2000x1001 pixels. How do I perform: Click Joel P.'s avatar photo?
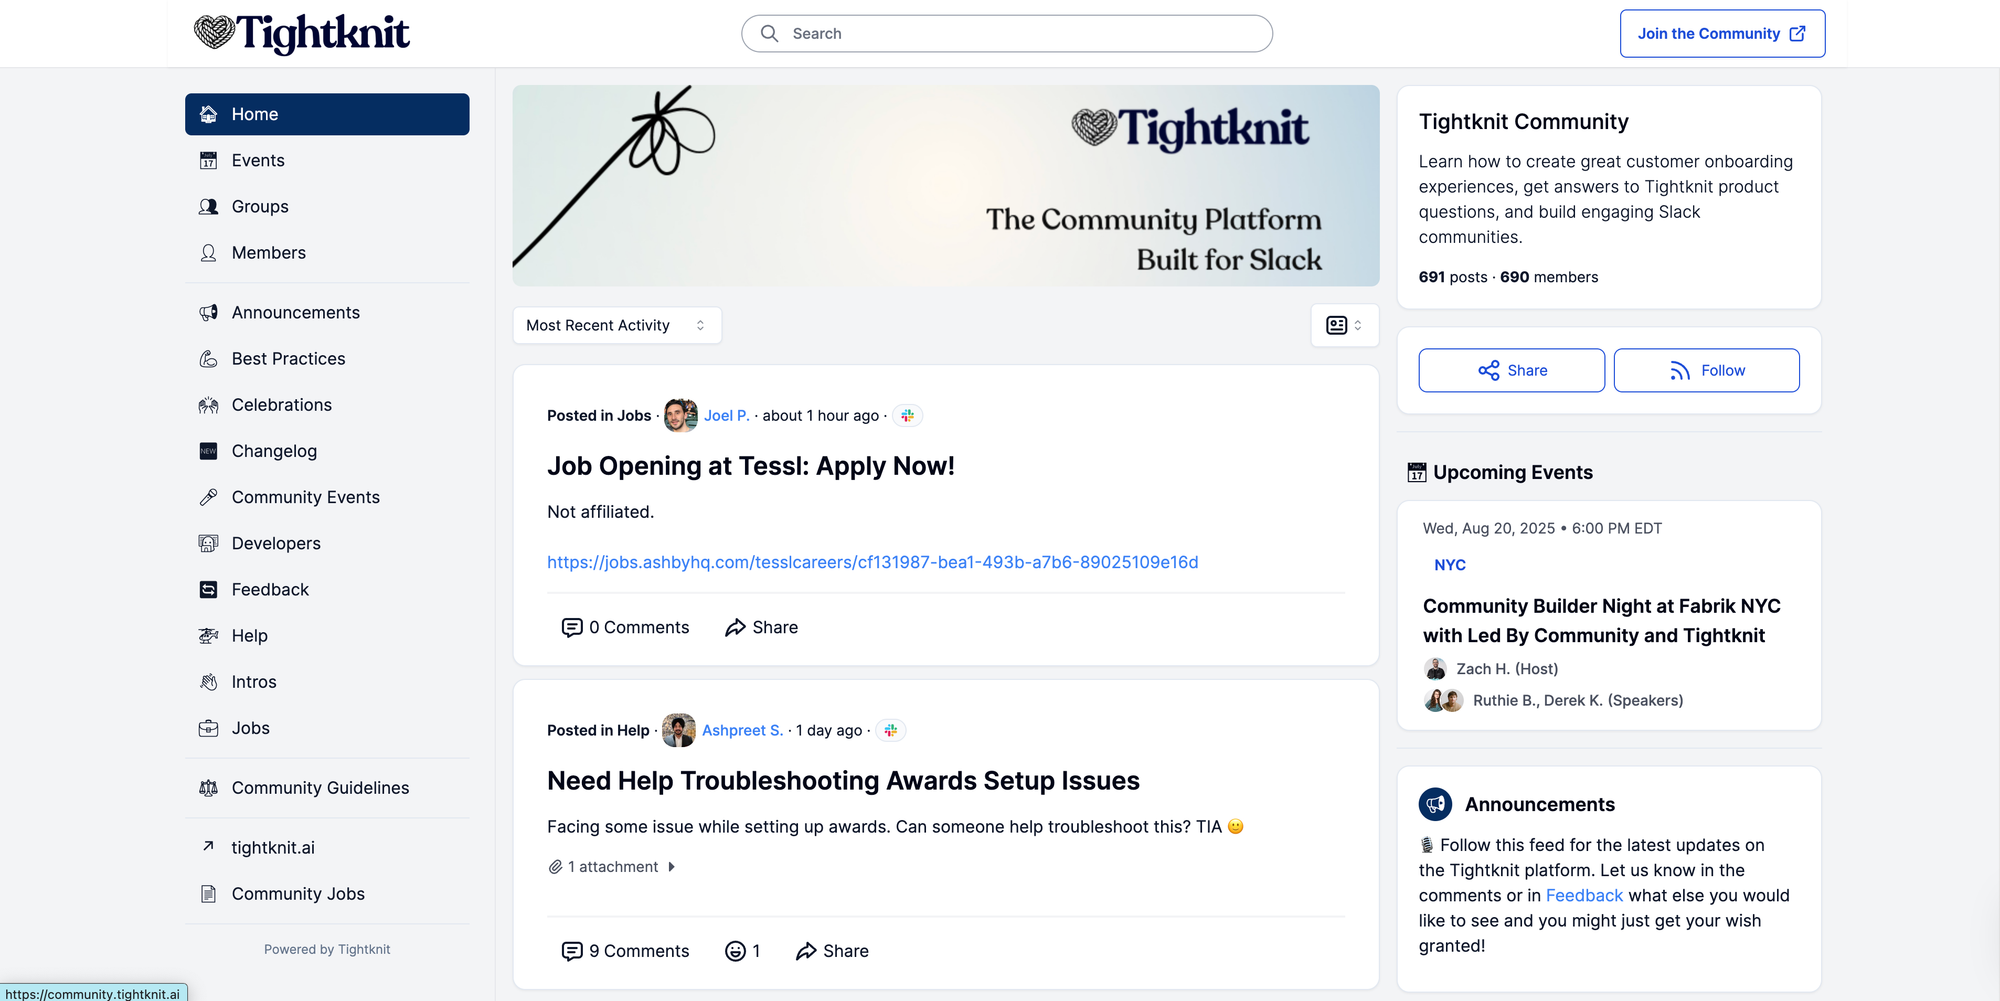(681, 416)
